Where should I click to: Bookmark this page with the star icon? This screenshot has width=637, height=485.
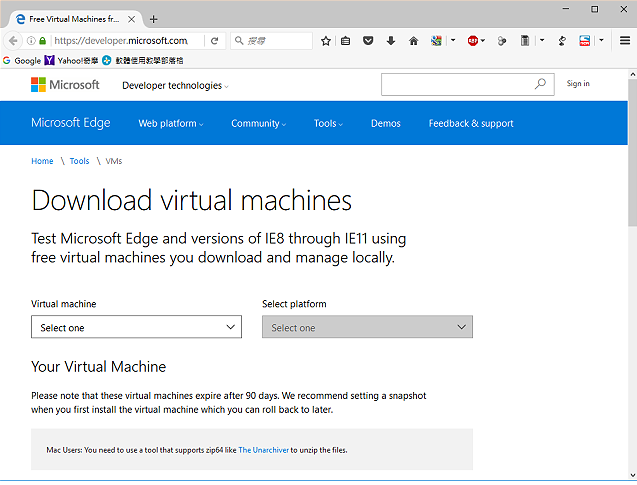pos(325,41)
